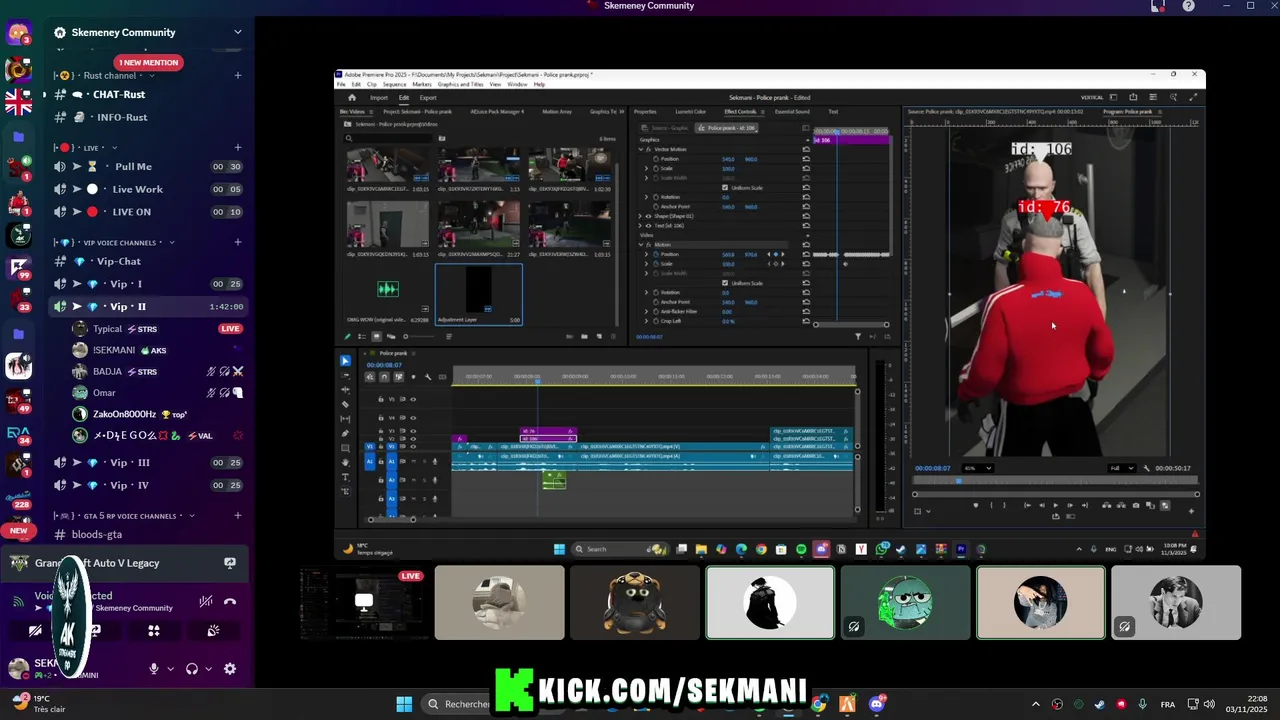Screen dimensions: 1280x720
Task: Open the Discord help icon in the title bar
Action: click(1188, 6)
